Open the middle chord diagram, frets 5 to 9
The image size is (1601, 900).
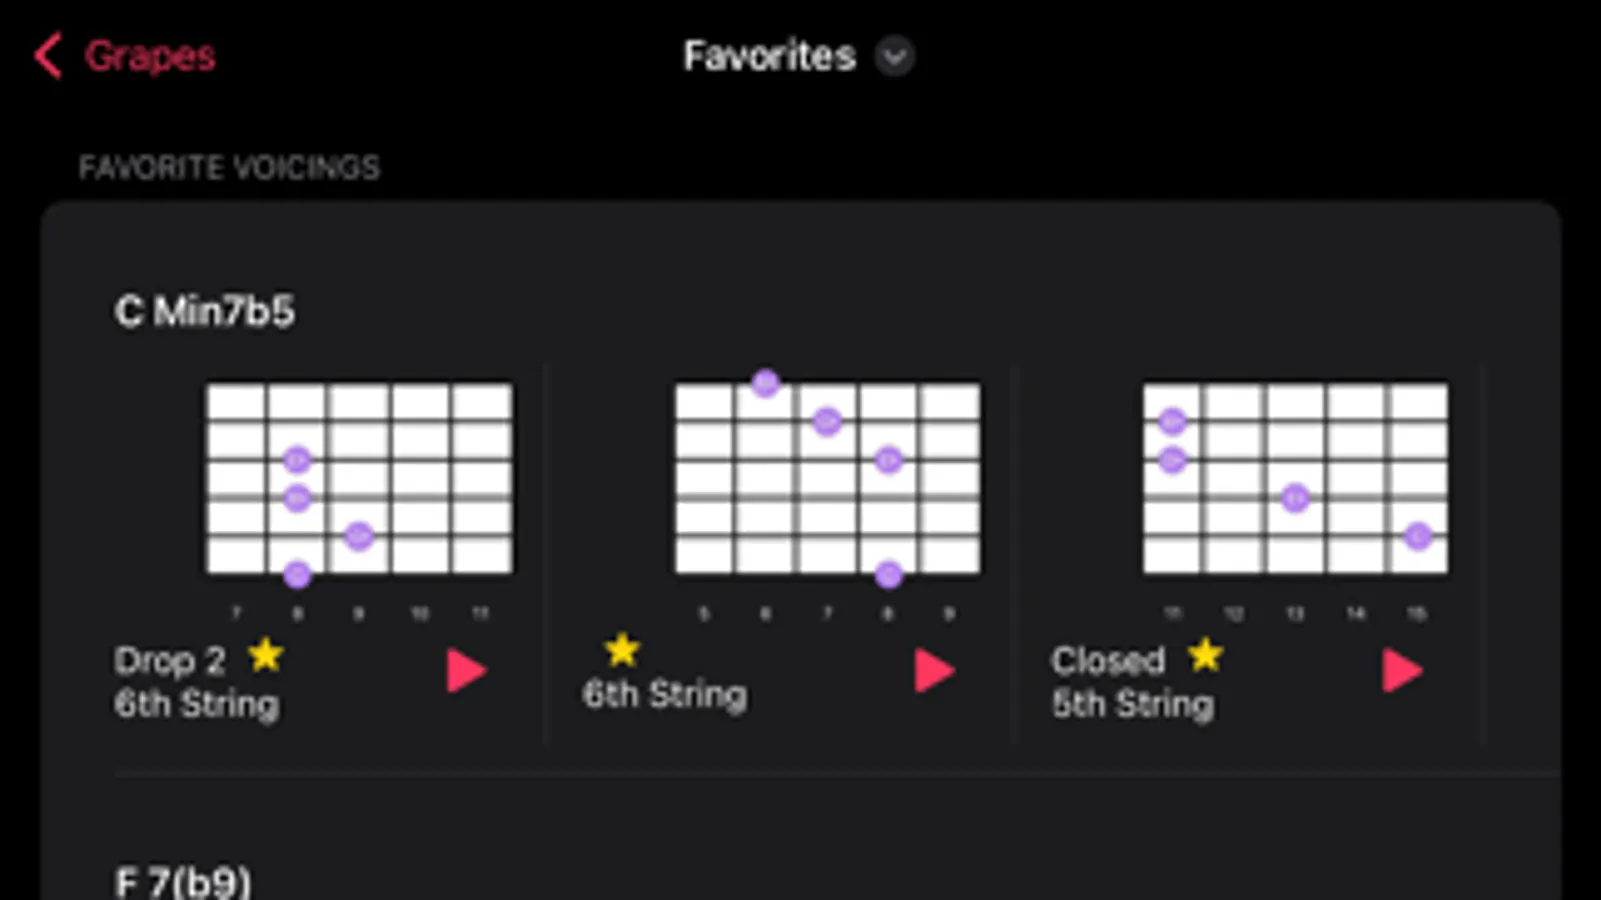pos(827,479)
